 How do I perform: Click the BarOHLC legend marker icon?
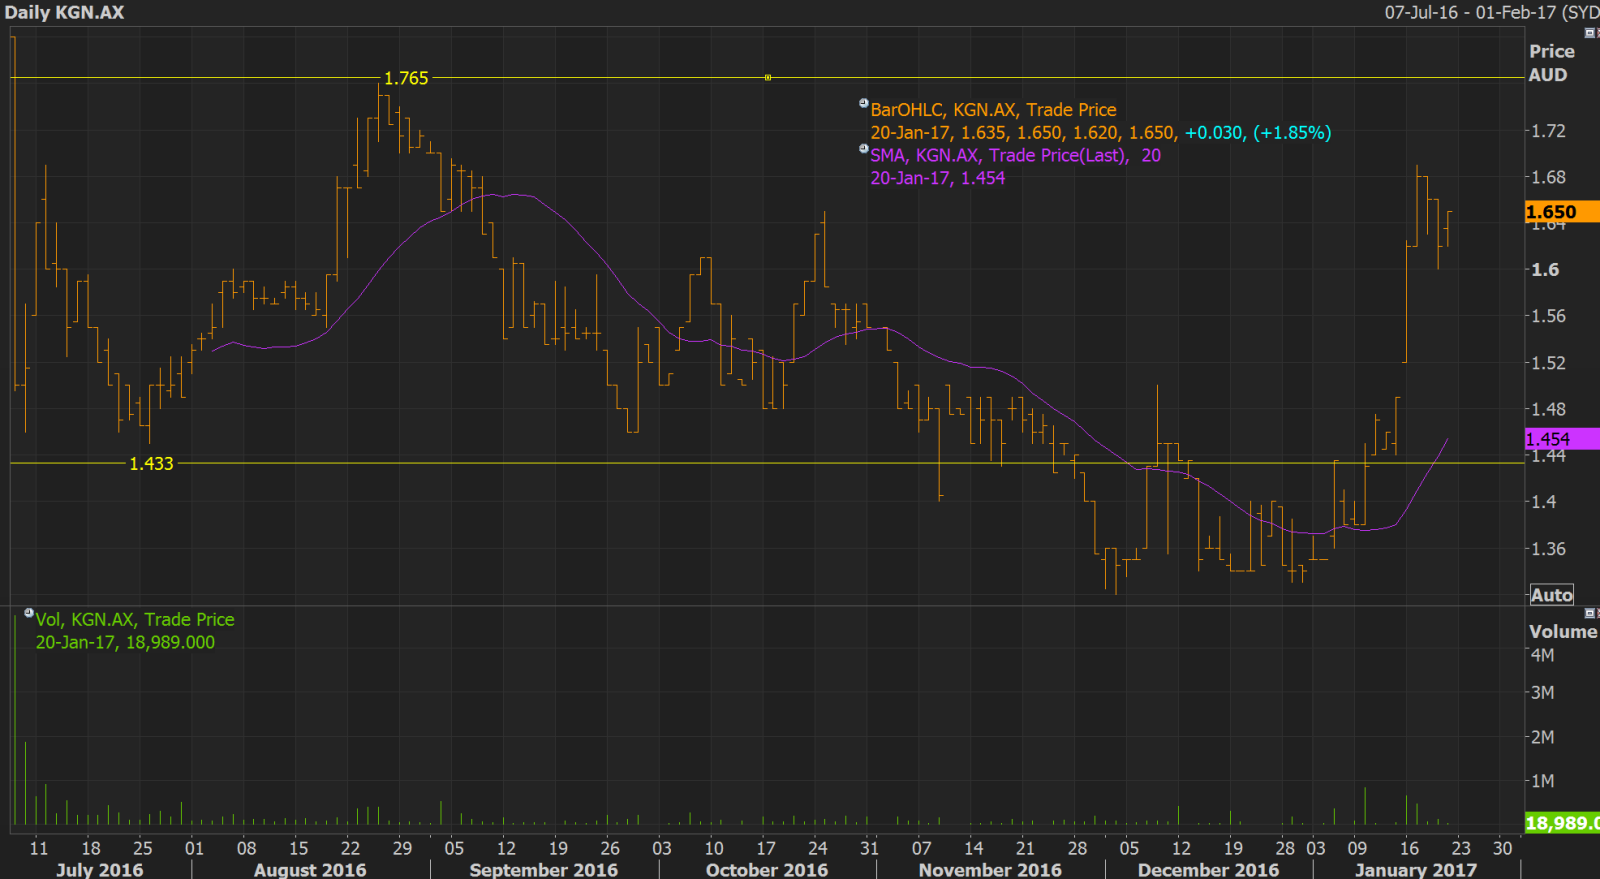click(x=864, y=103)
